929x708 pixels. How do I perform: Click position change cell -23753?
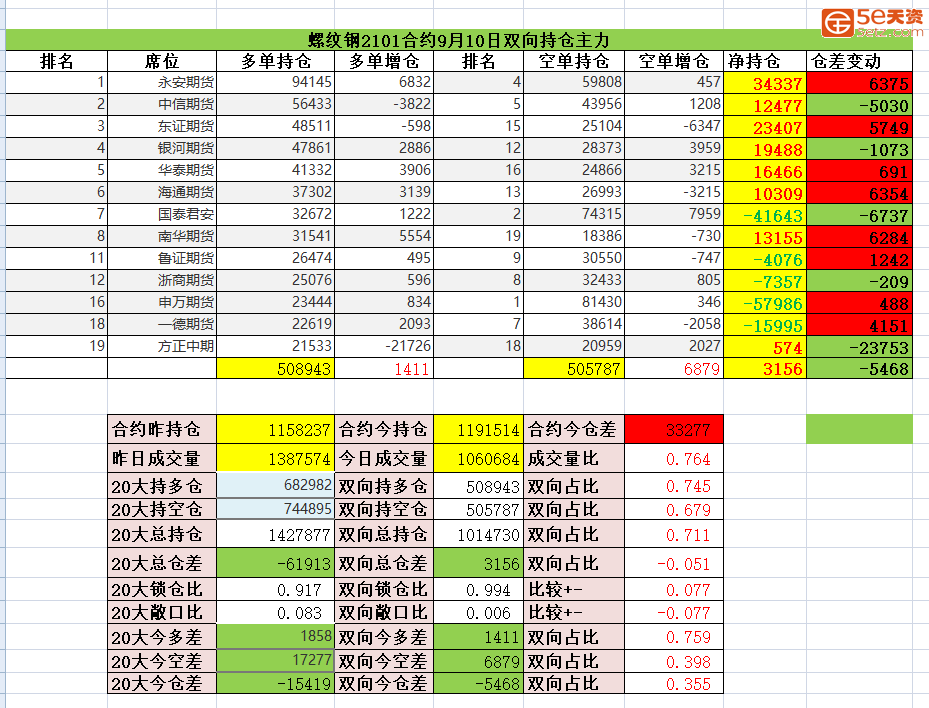860,346
